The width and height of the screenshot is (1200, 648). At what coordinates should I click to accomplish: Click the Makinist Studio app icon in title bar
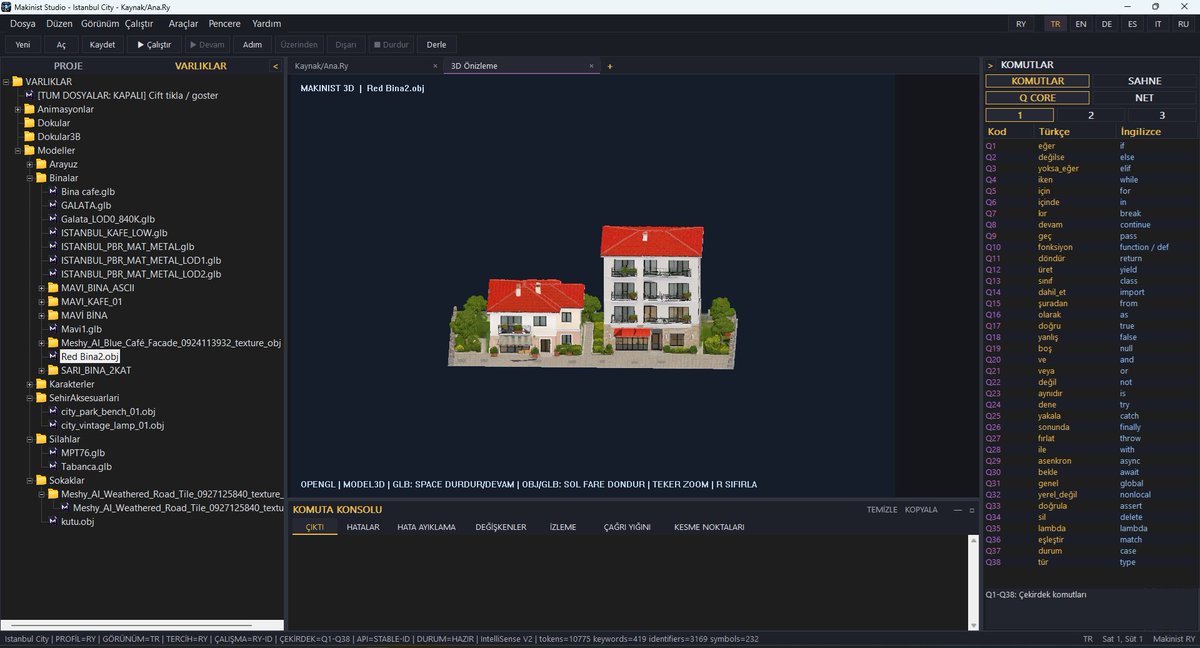point(8,6)
